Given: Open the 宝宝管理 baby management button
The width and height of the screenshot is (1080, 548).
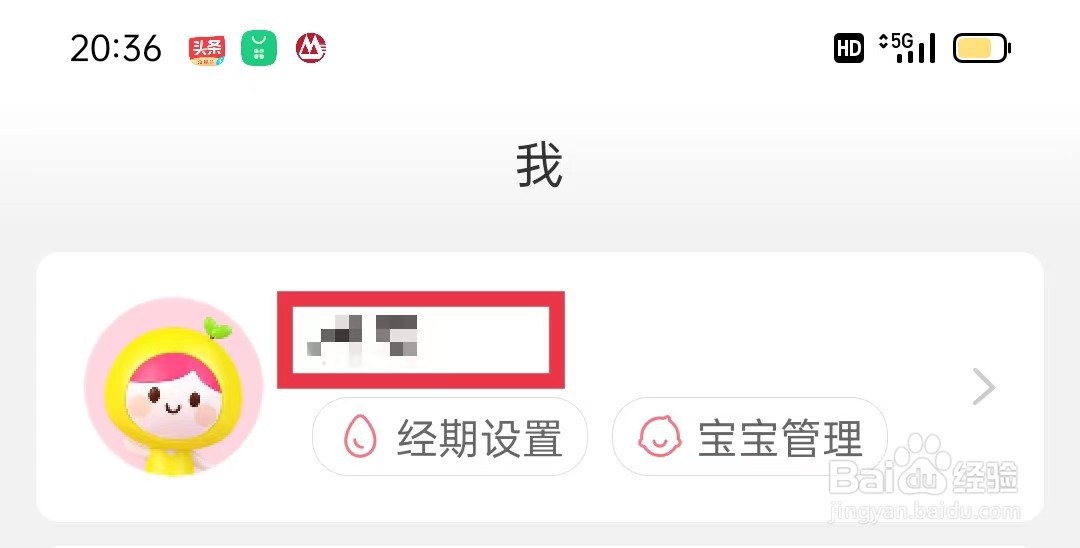Looking at the screenshot, I should point(749,437).
